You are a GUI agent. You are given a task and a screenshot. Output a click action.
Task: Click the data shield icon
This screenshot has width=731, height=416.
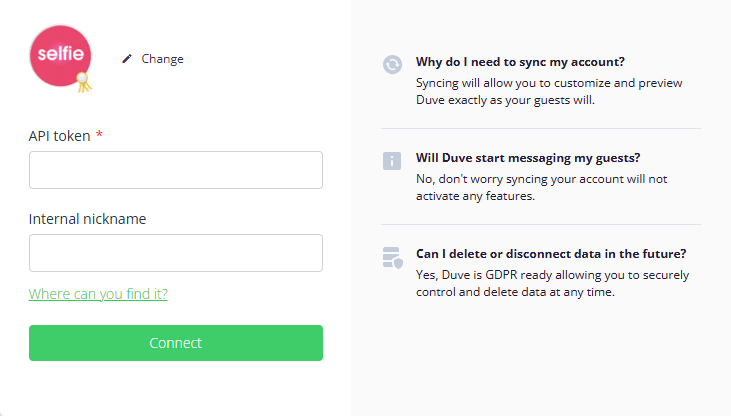coord(393,257)
